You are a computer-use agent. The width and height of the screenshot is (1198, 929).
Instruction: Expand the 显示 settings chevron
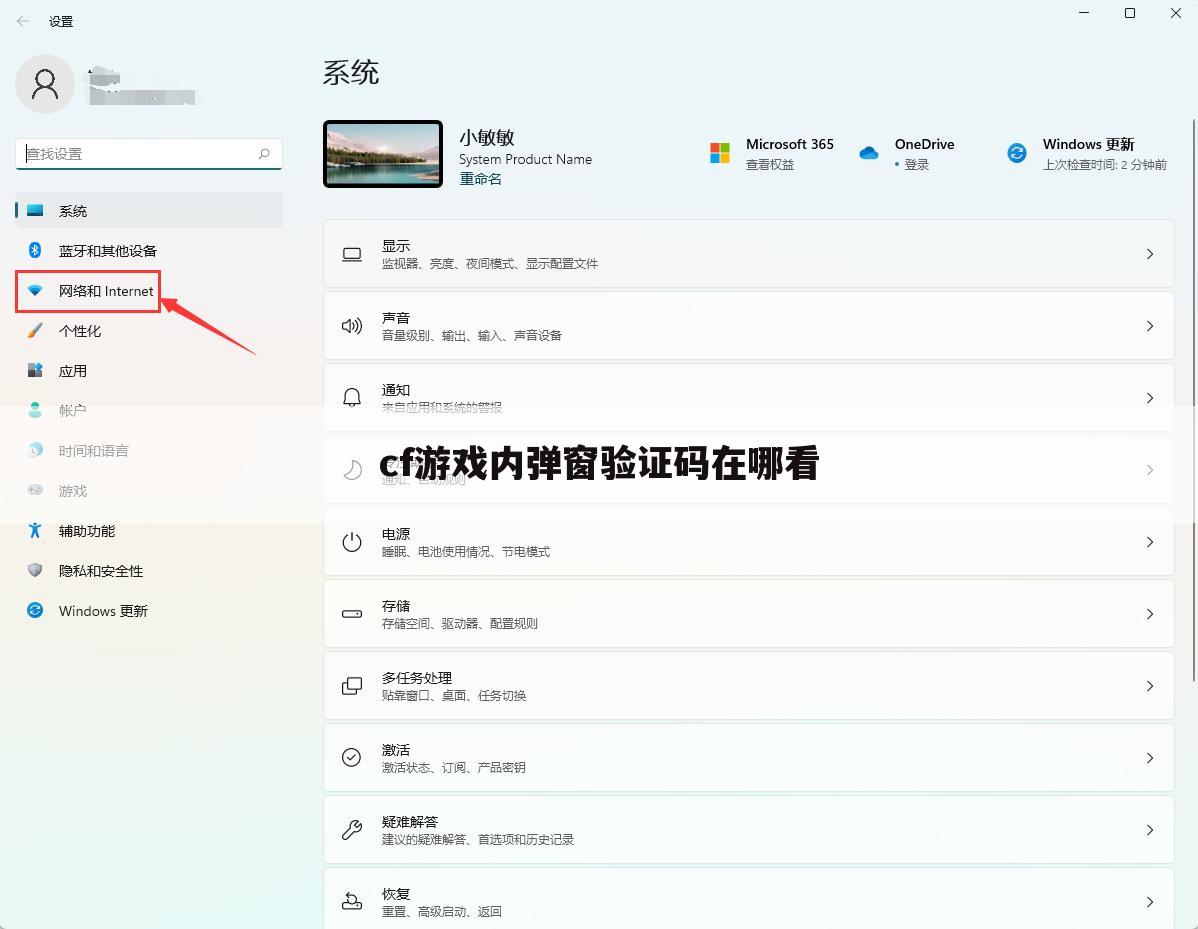click(1150, 254)
